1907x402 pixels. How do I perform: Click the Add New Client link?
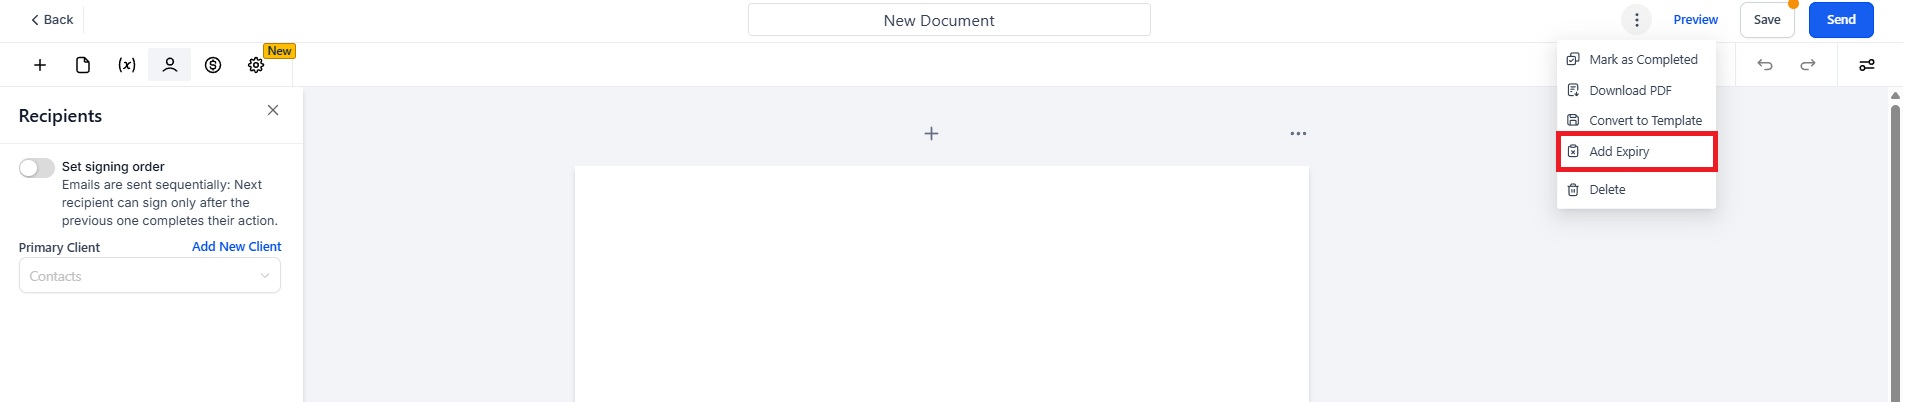(x=237, y=246)
